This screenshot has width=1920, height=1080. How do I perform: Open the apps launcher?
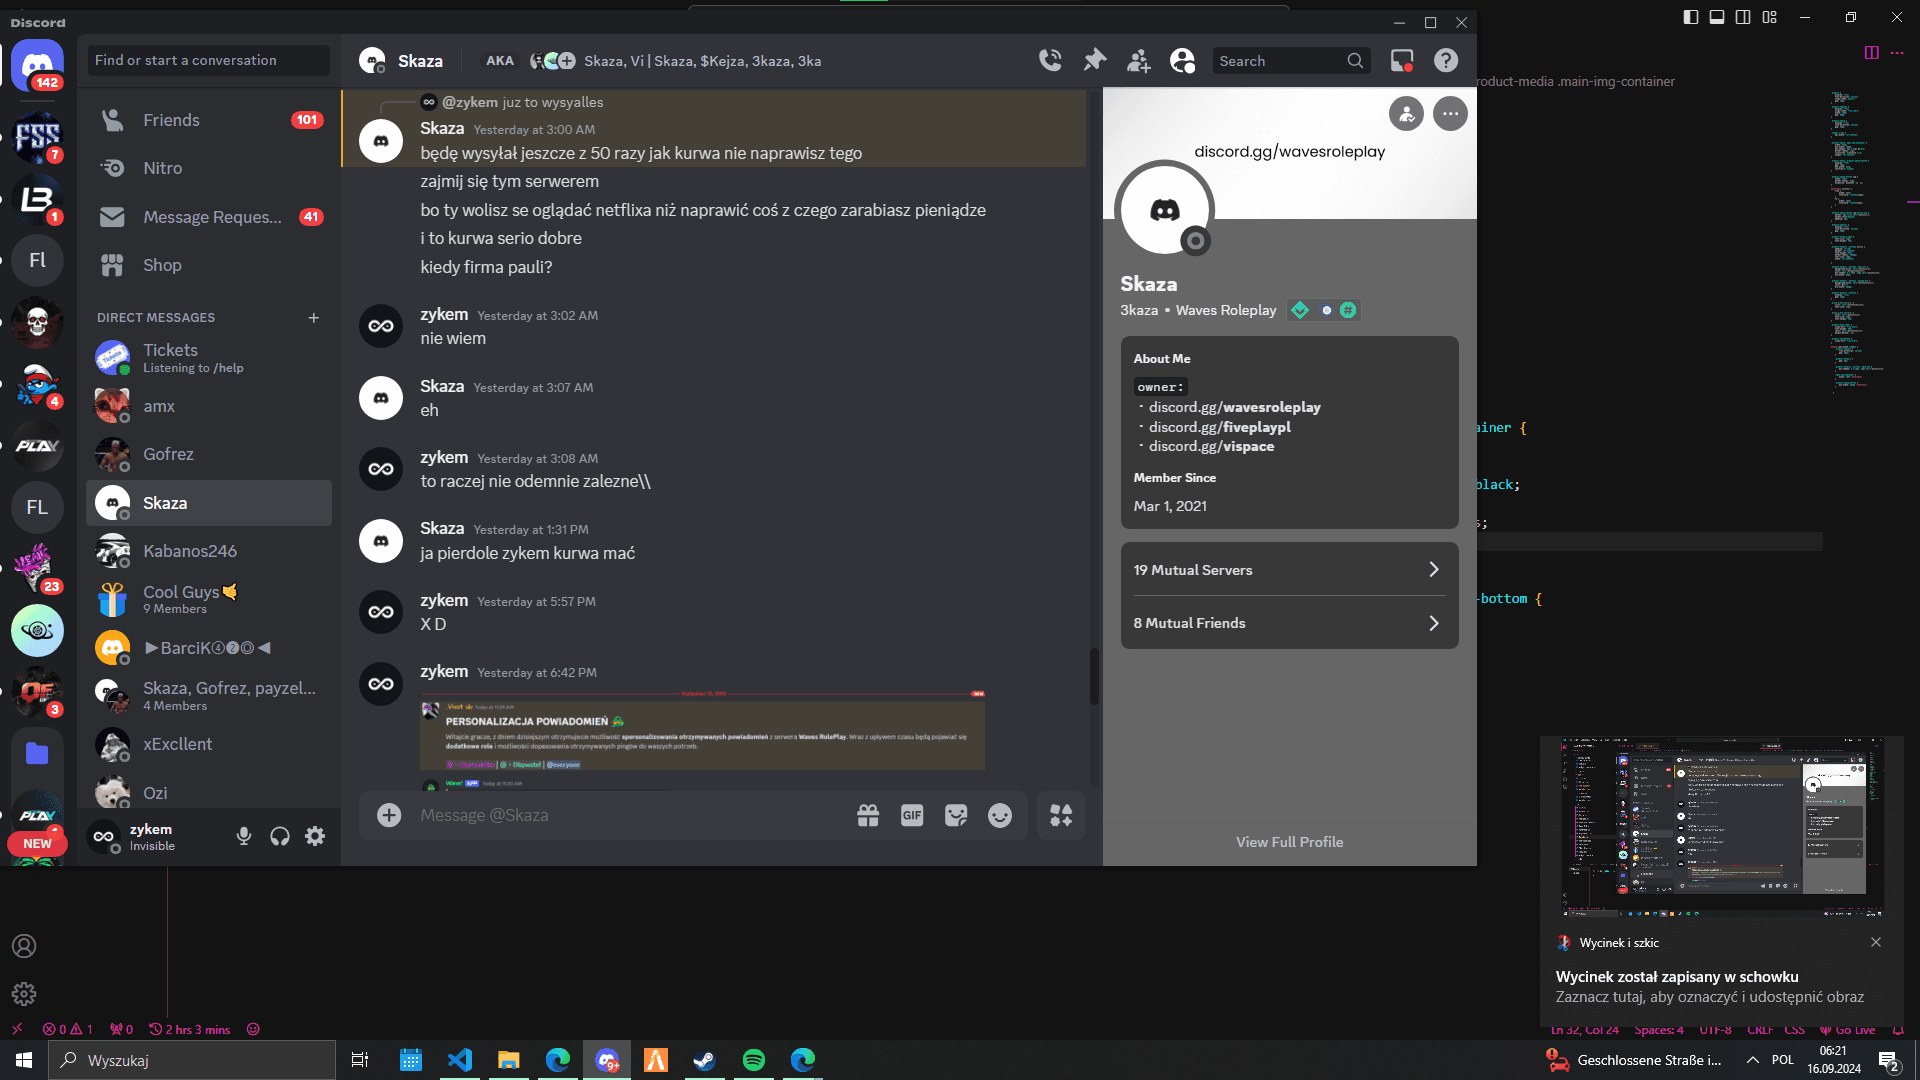tap(1061, 815)
